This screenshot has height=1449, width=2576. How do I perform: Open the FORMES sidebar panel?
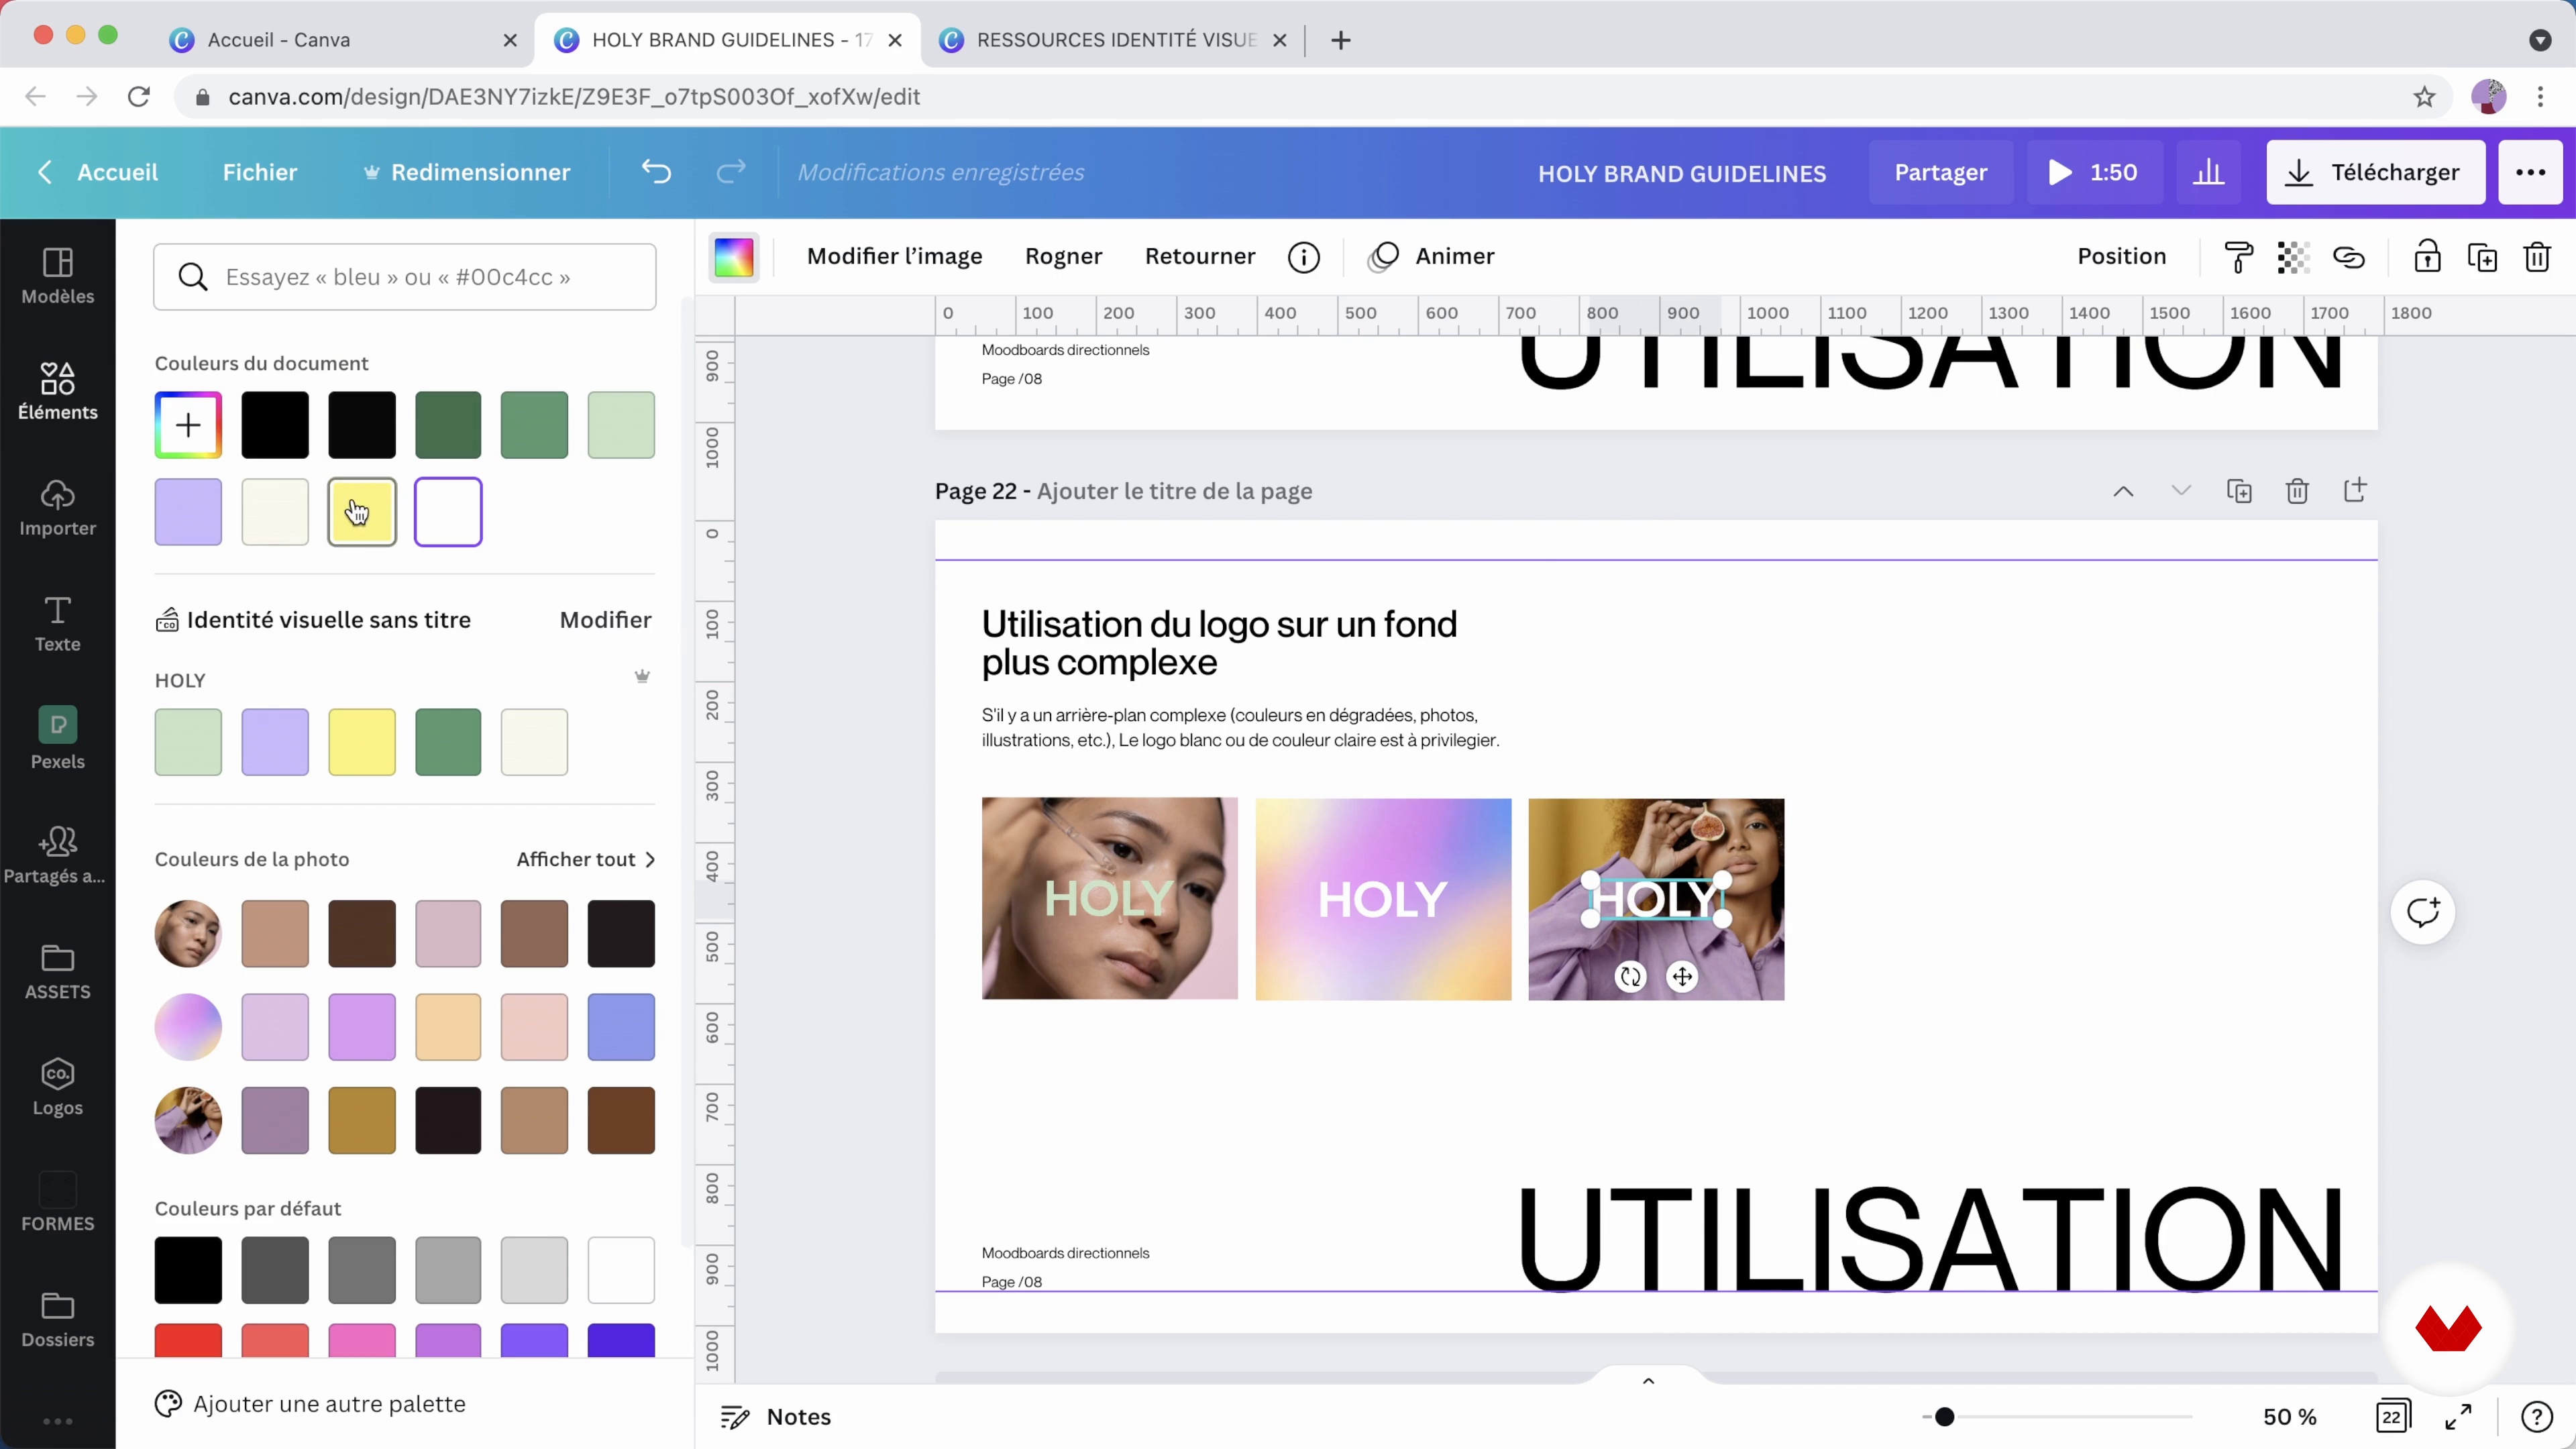58,1203
